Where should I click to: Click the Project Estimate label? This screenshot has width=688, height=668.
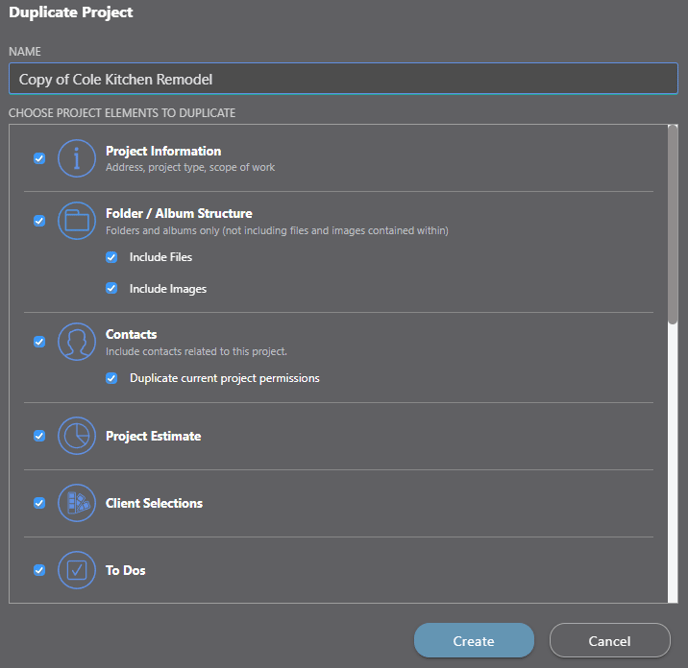(x=154, y=436)
